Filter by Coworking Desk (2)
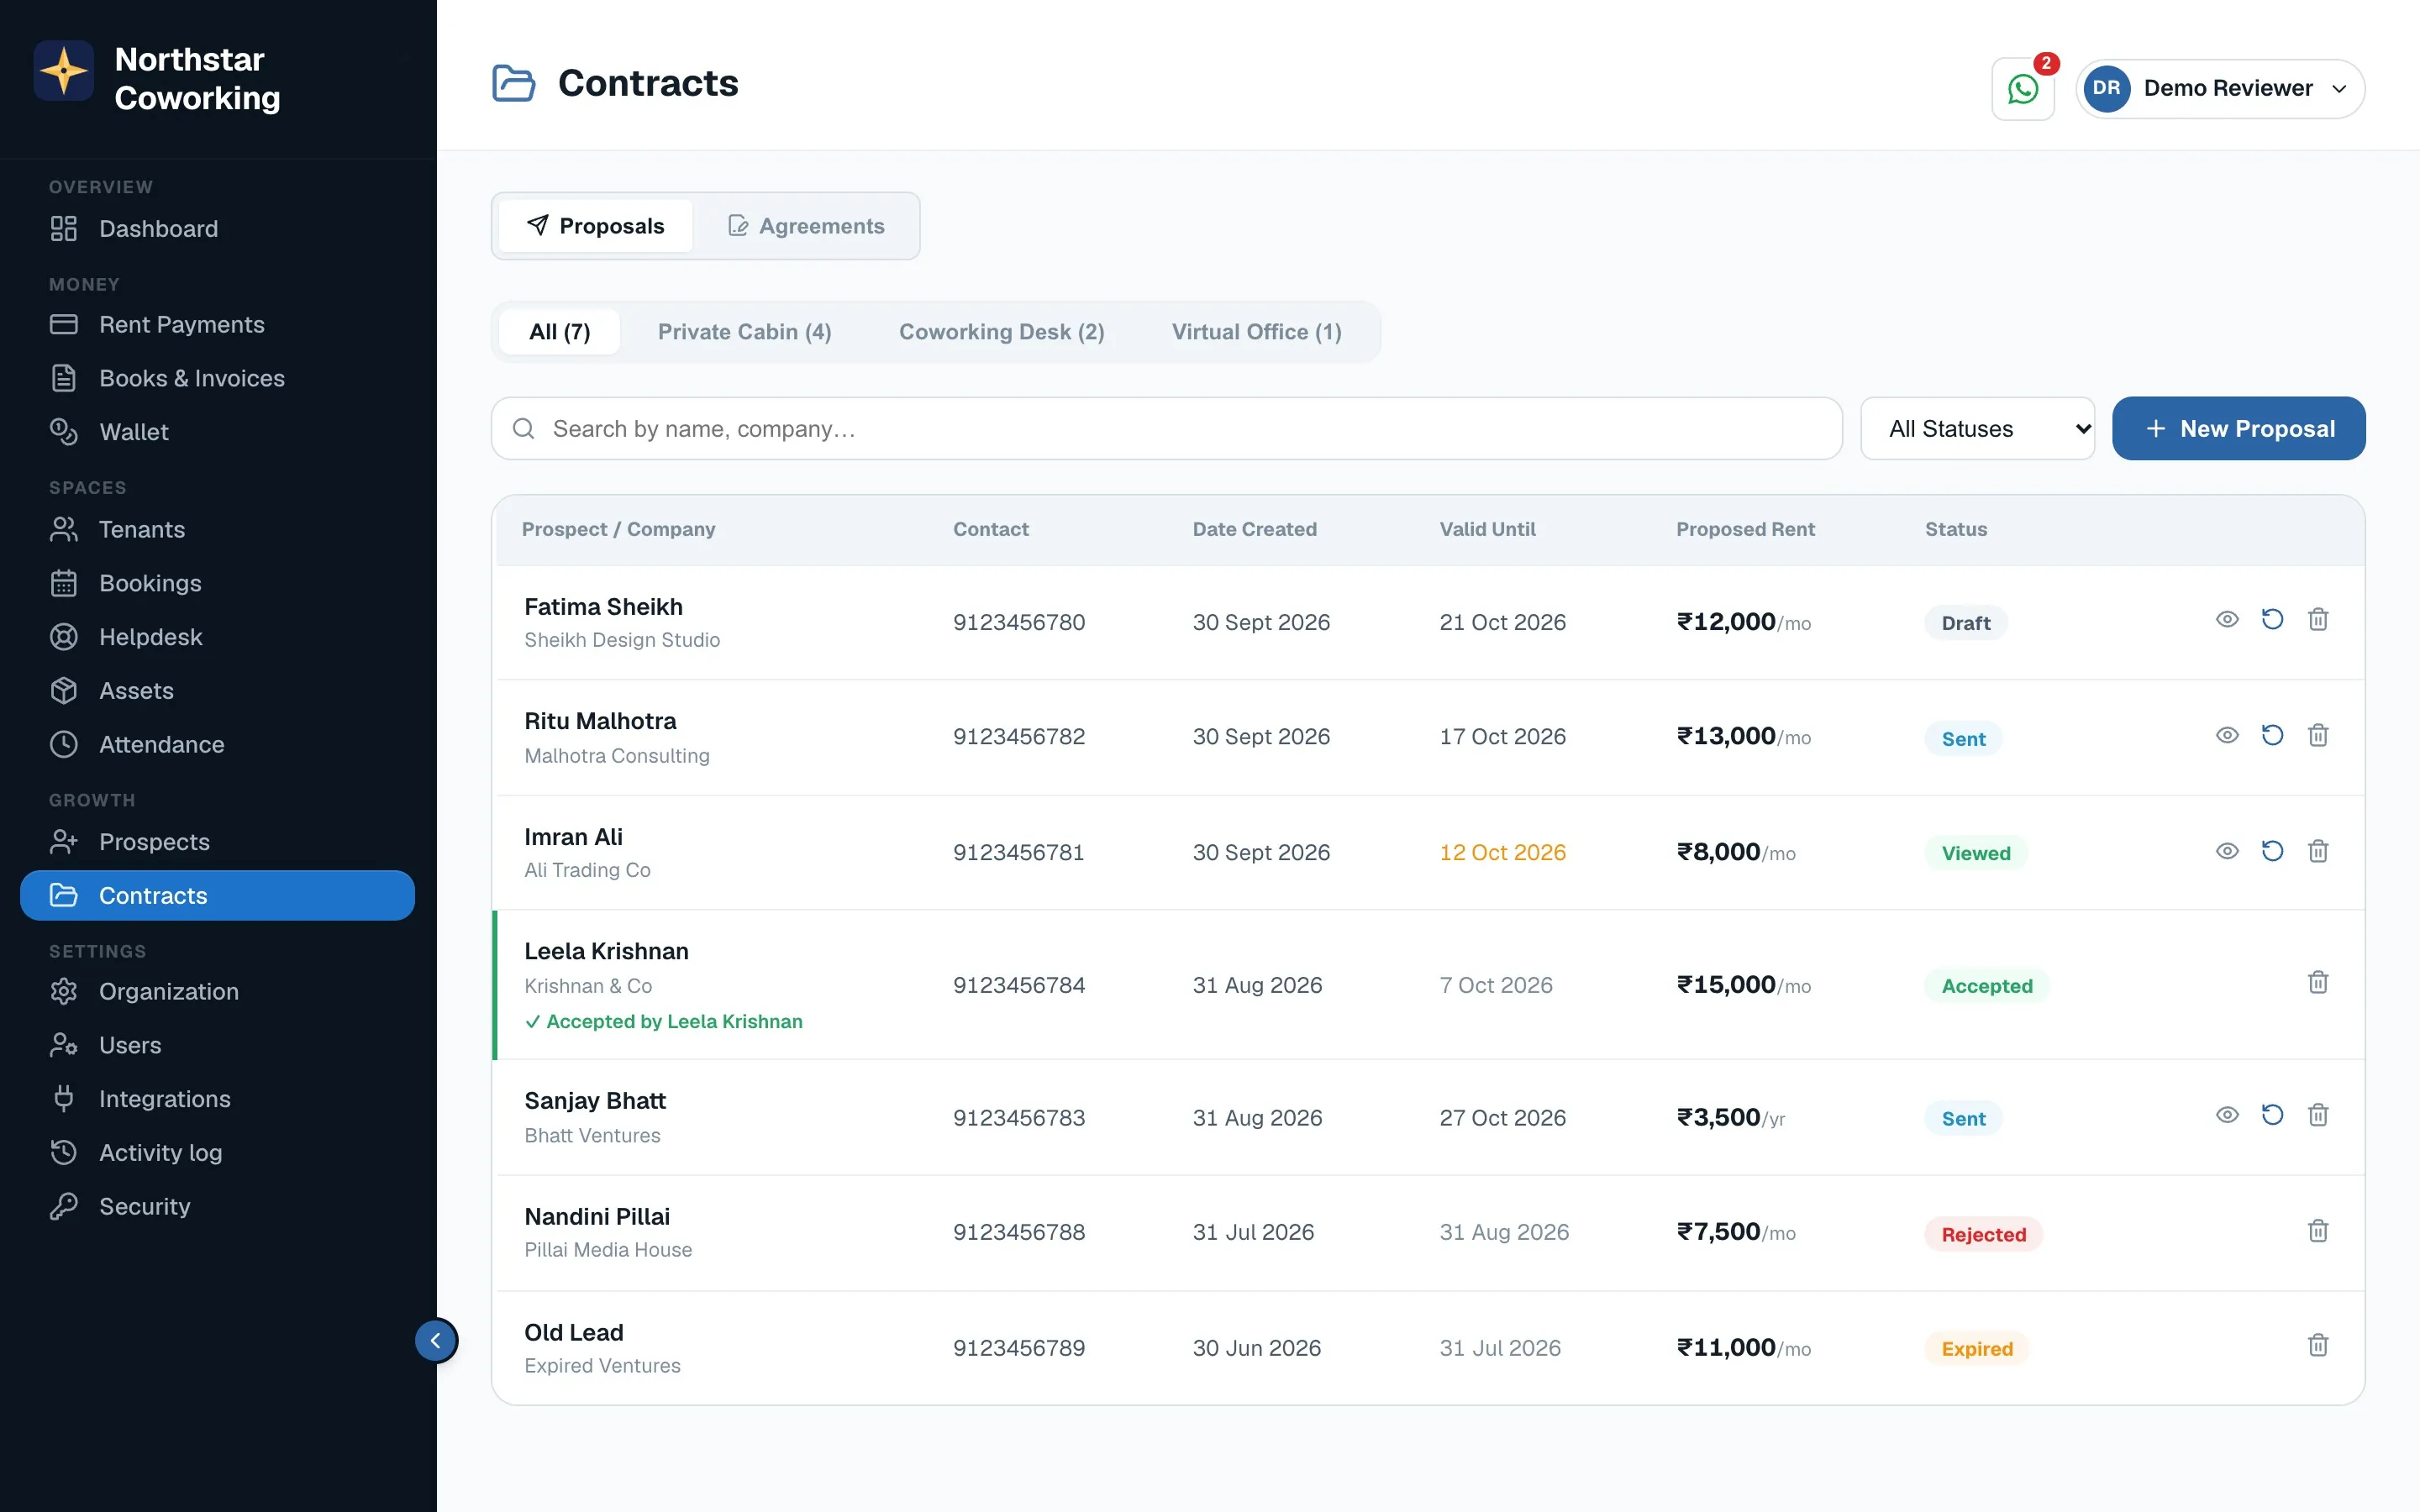The image size is (2420, 1512). (x=1001, y=332)
